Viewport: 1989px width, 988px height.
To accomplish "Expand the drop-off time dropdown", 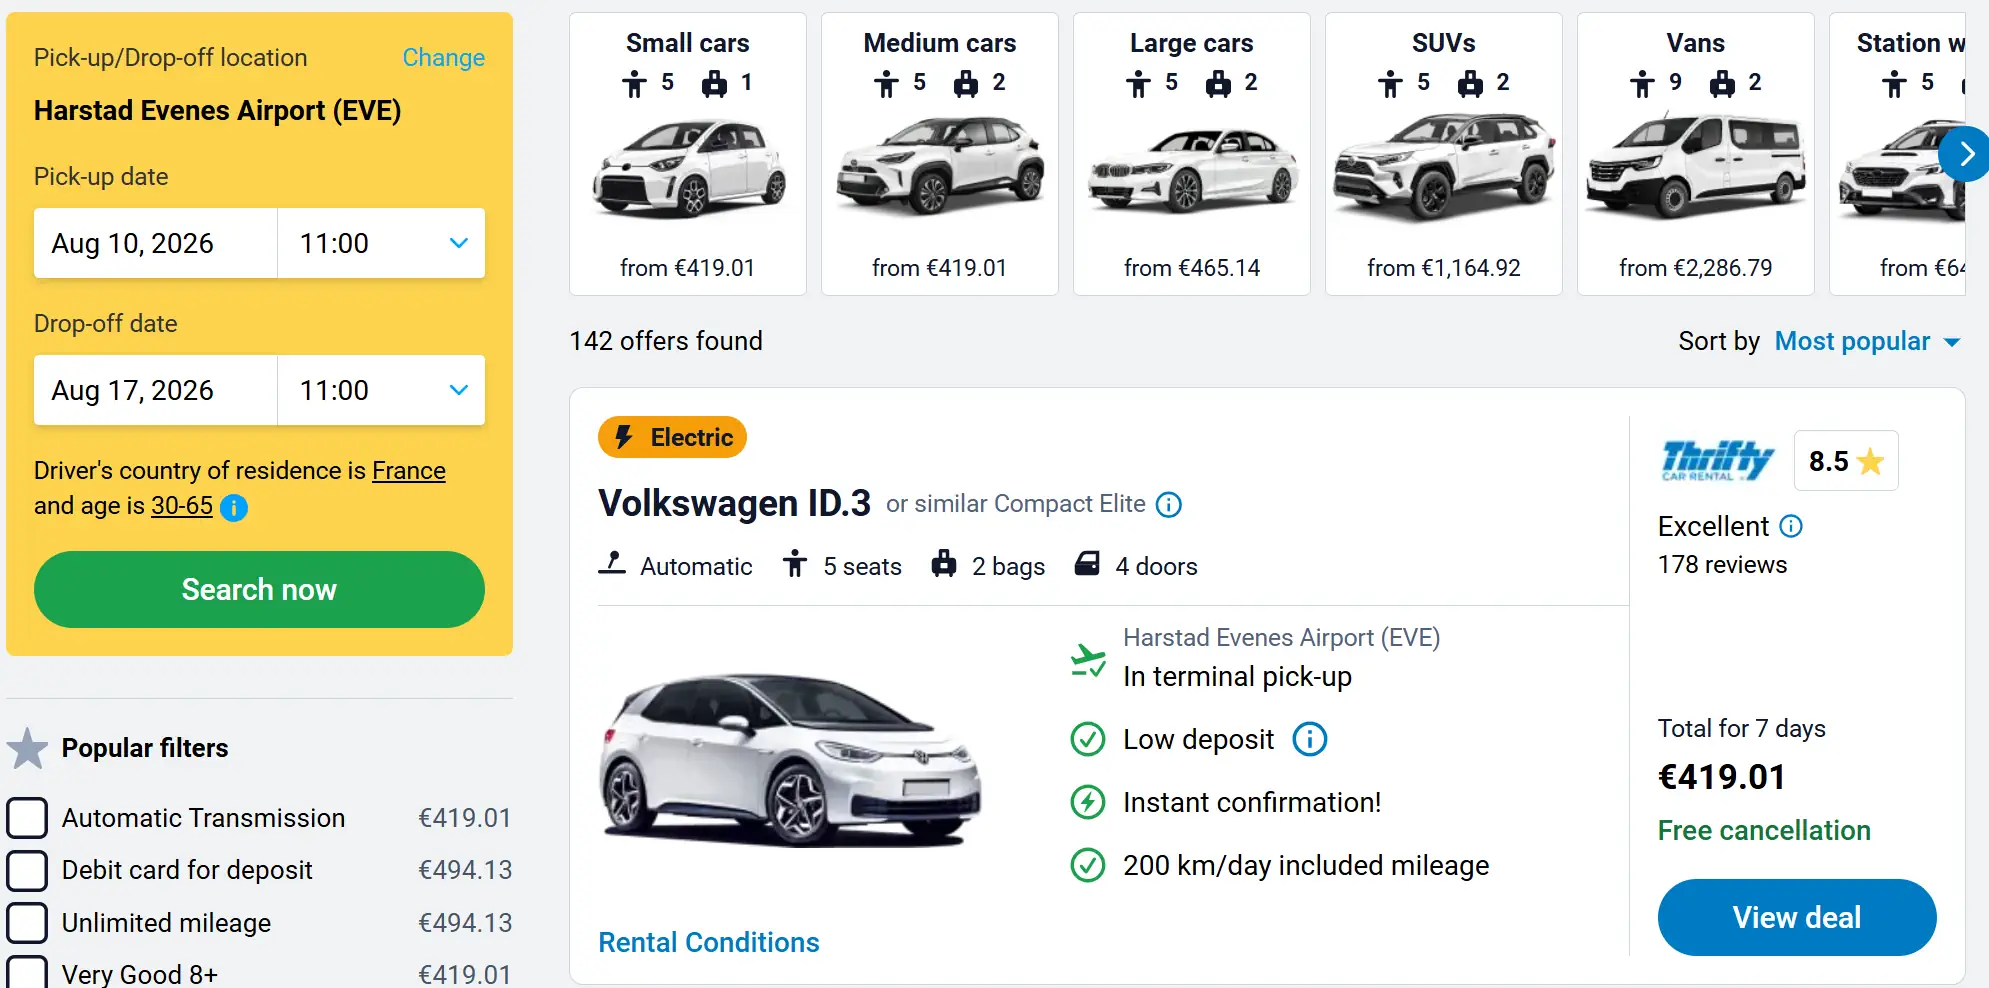I will tap(382, 390).
